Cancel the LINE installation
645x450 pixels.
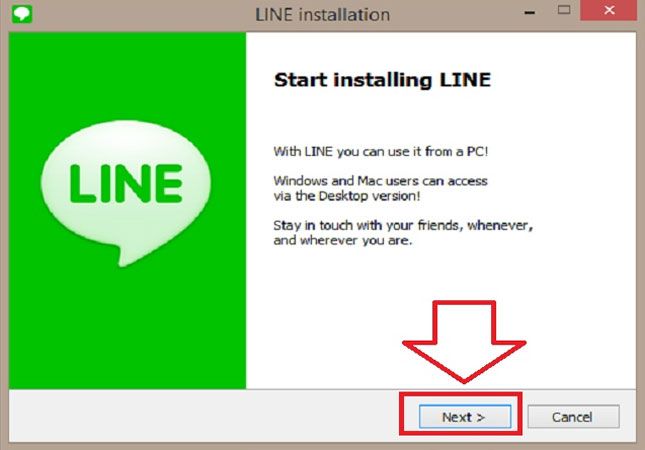point(573,417)
